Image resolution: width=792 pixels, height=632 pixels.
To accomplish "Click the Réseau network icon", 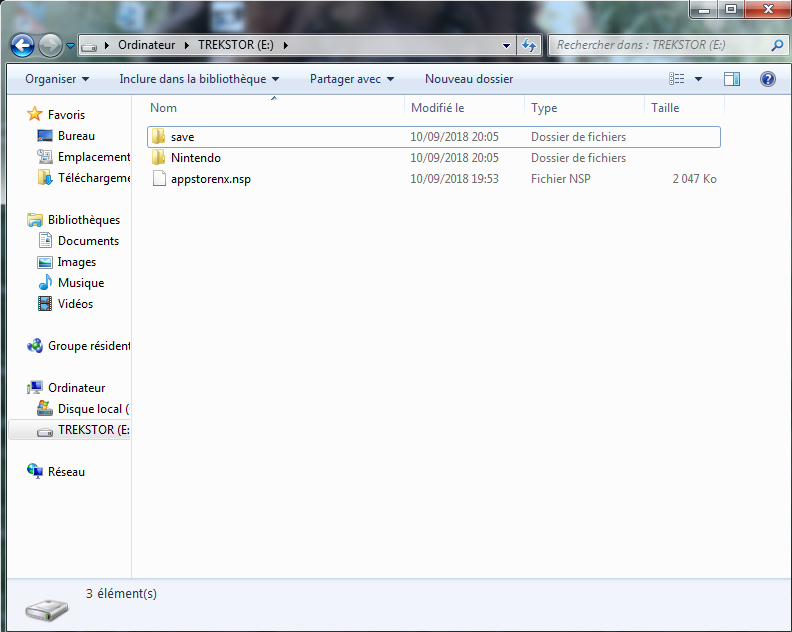I will (34, 471).
